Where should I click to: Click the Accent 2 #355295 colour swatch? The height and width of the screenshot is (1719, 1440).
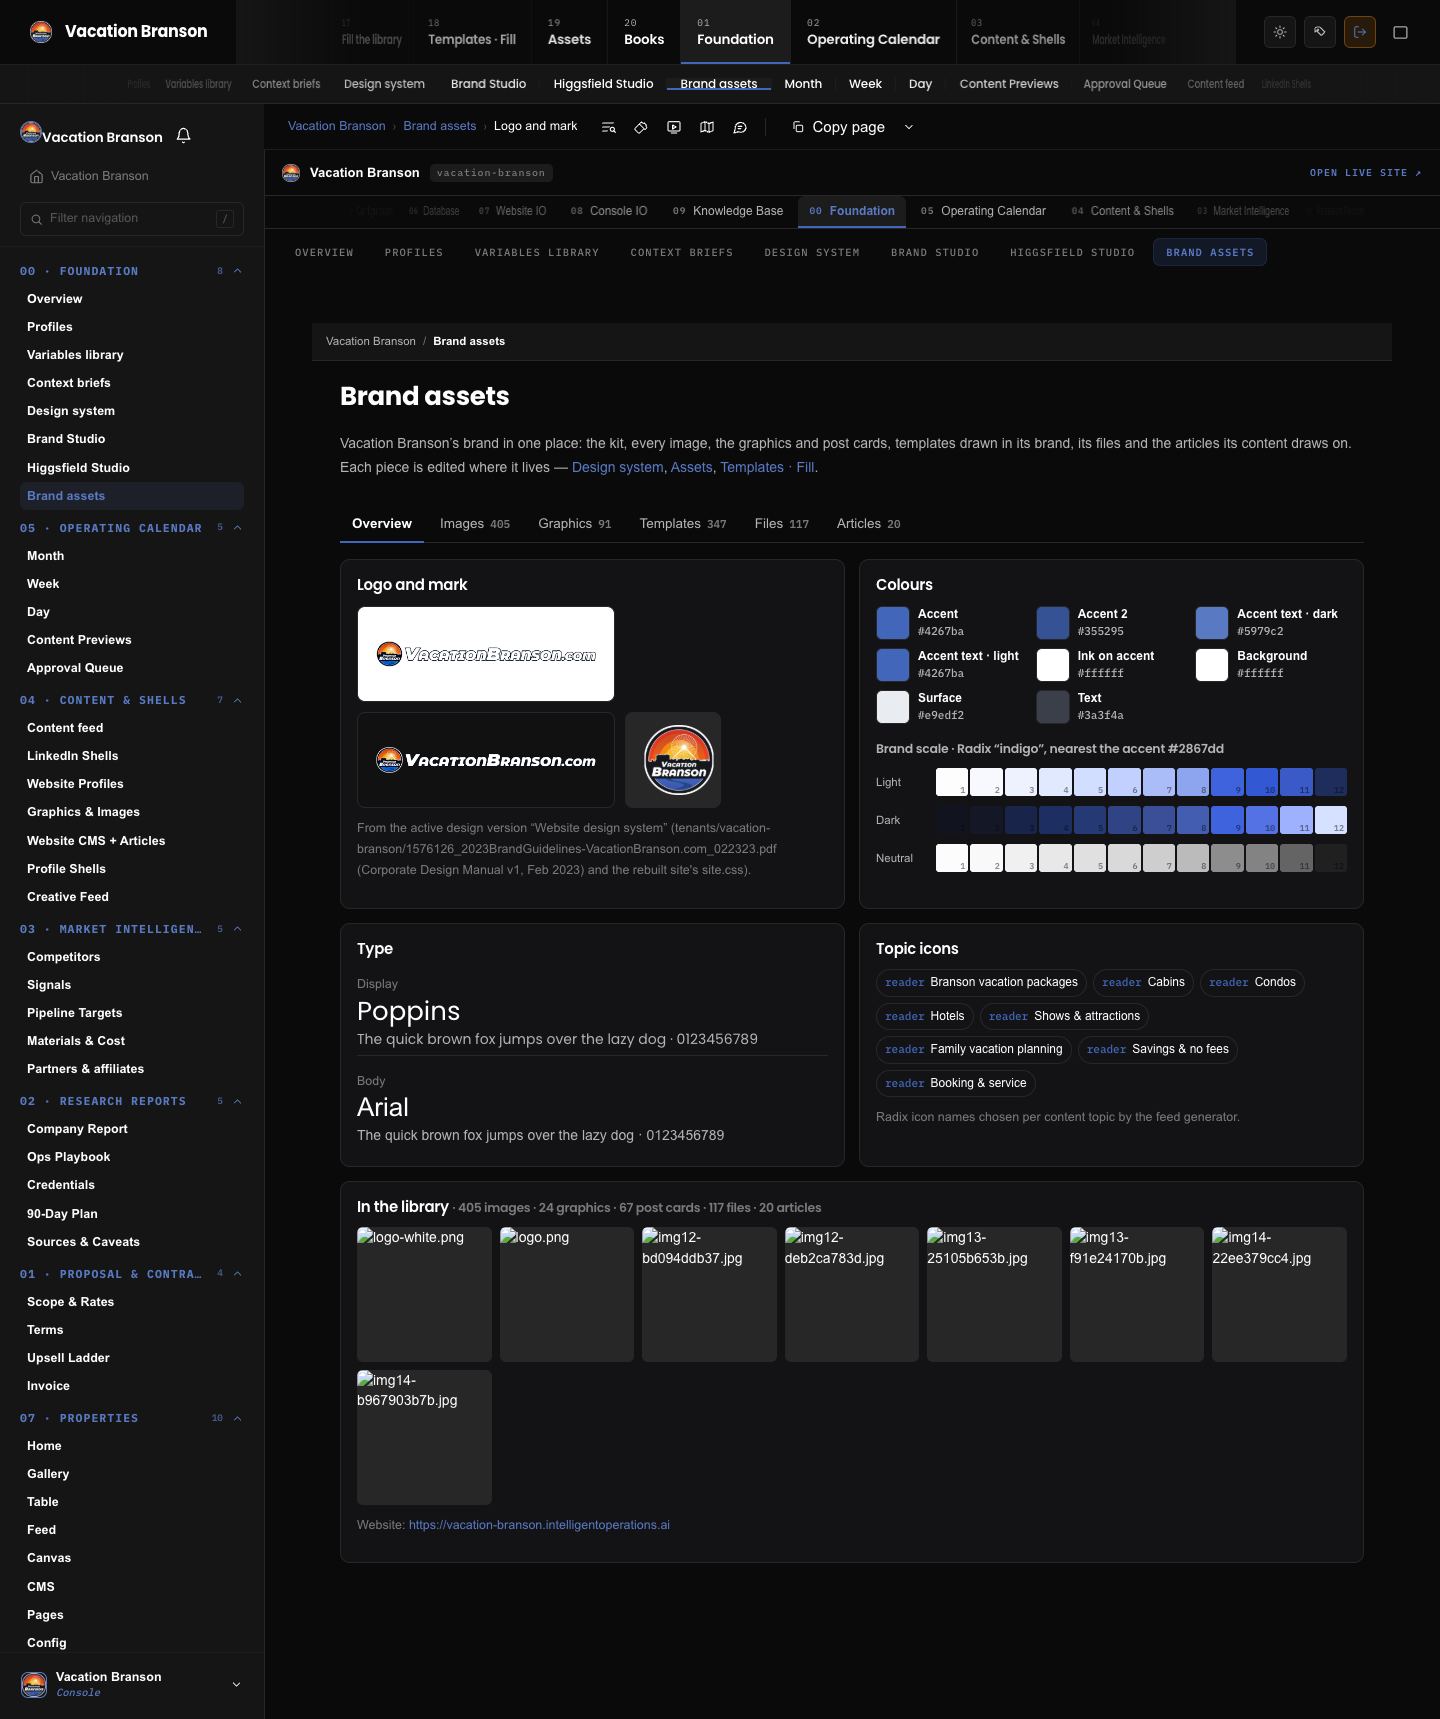[1053, 622]
